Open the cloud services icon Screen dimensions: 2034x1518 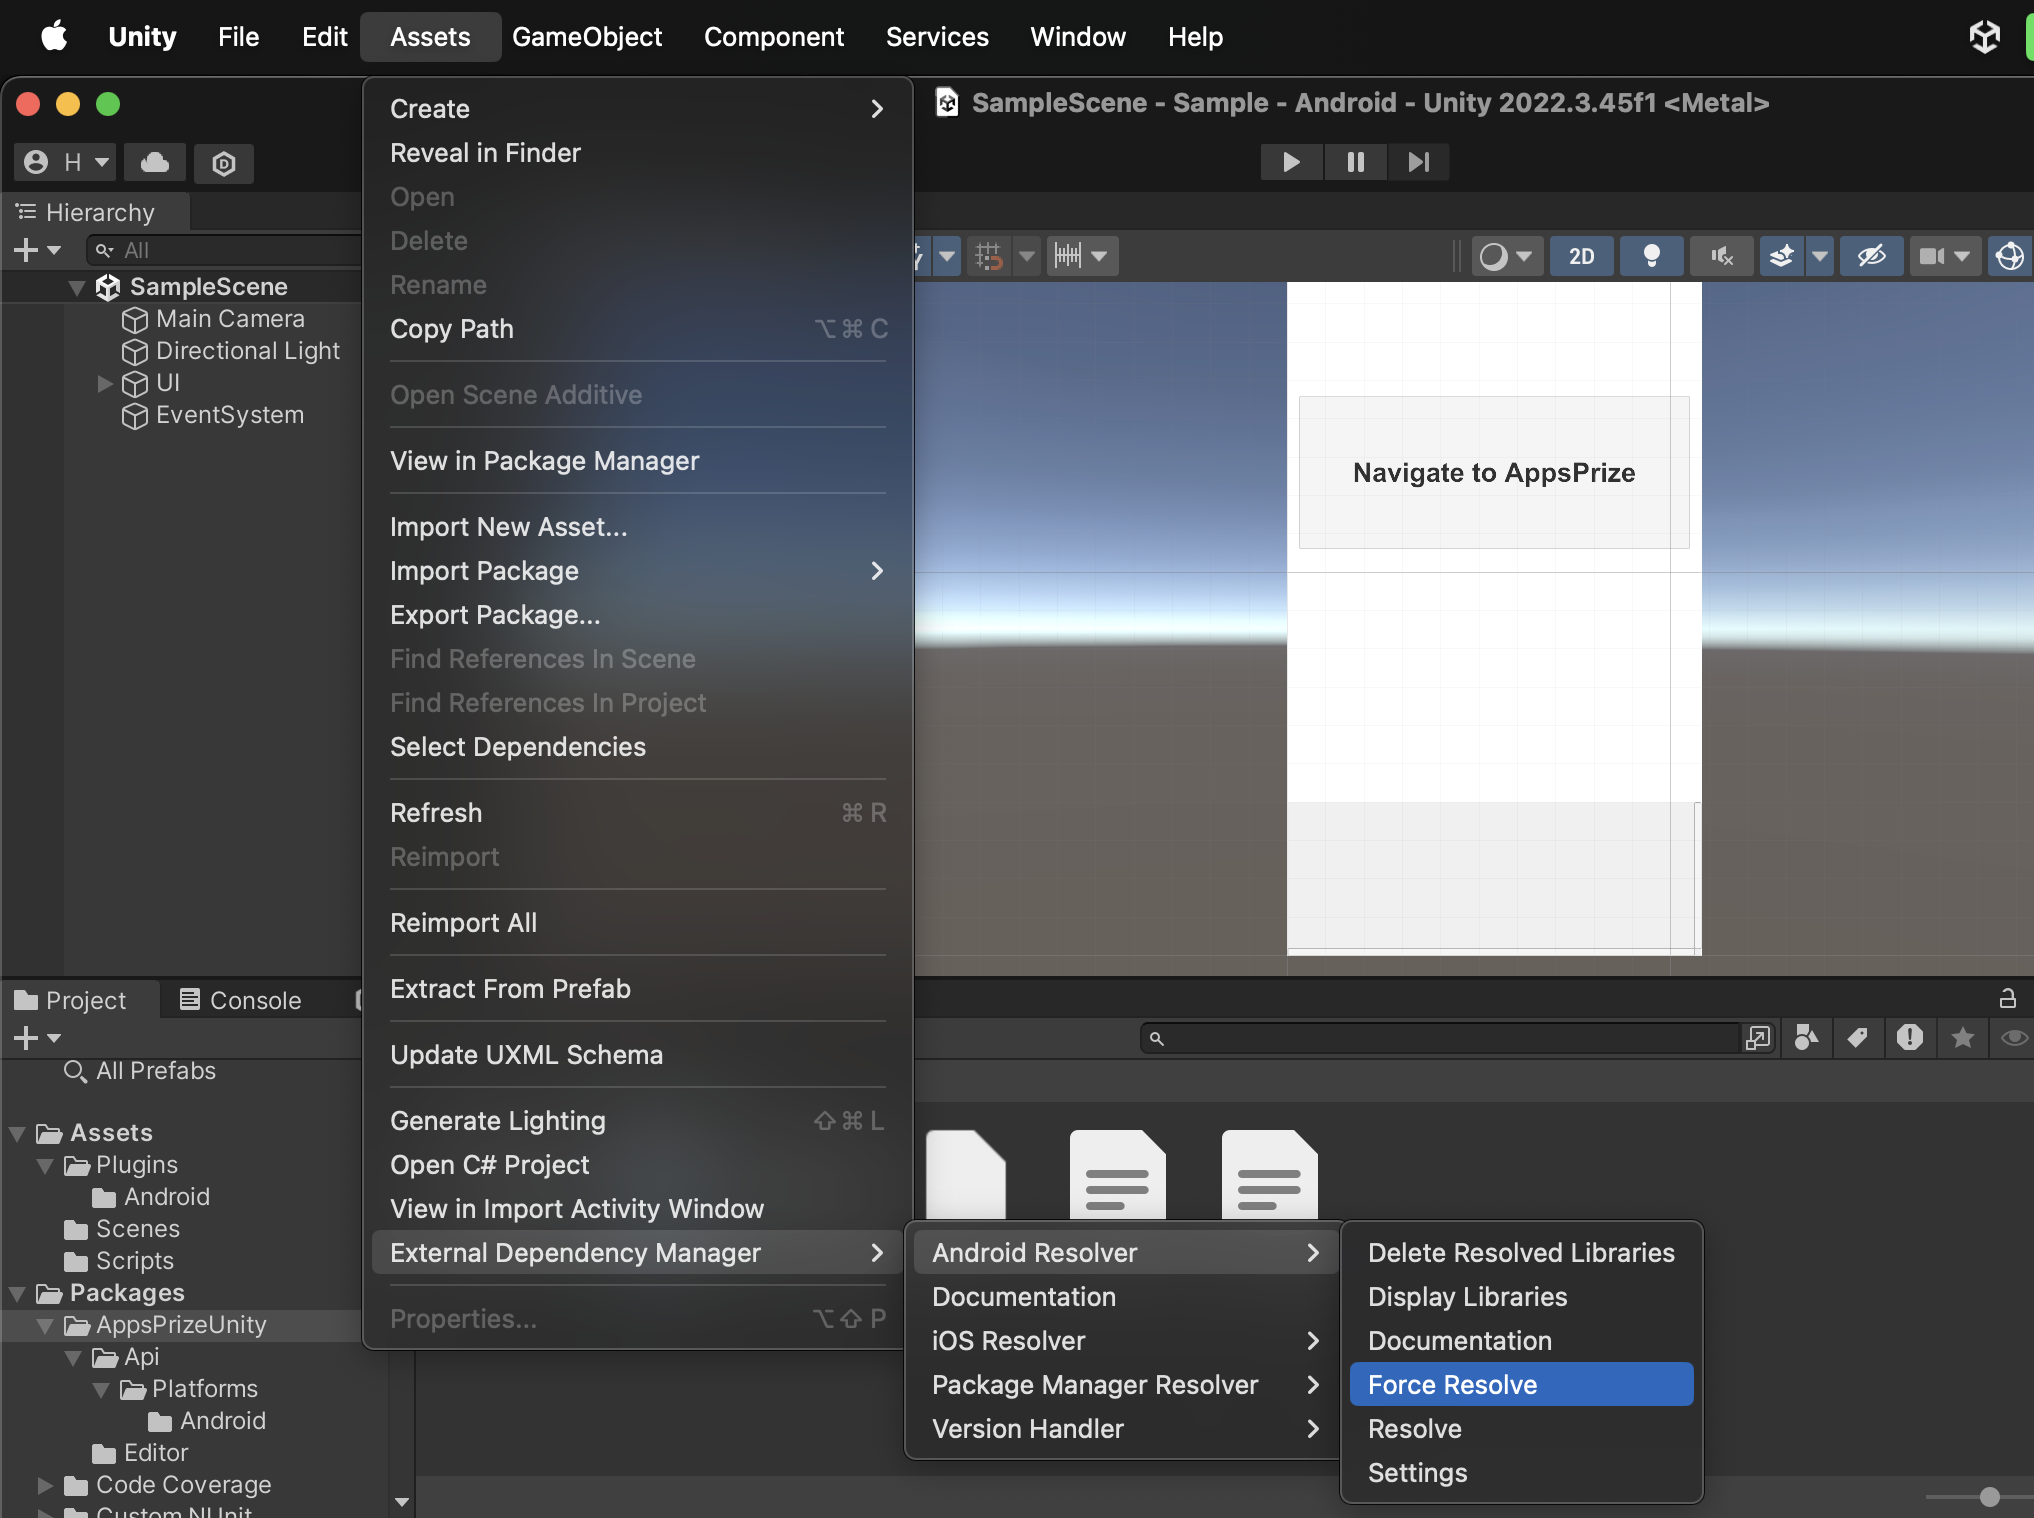pos(155,162)
